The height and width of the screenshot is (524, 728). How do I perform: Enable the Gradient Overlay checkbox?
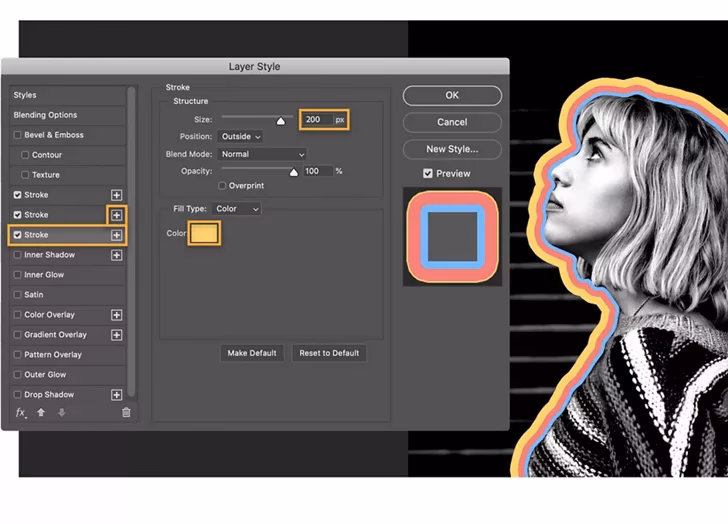click(18, 335)
